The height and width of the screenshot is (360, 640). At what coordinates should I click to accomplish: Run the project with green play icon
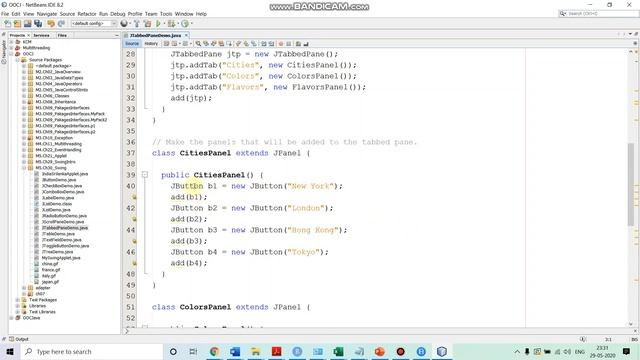158,24
